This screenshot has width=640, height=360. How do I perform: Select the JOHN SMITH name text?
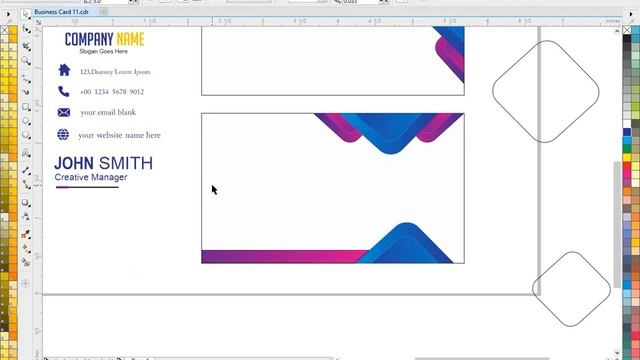point(104,163)
